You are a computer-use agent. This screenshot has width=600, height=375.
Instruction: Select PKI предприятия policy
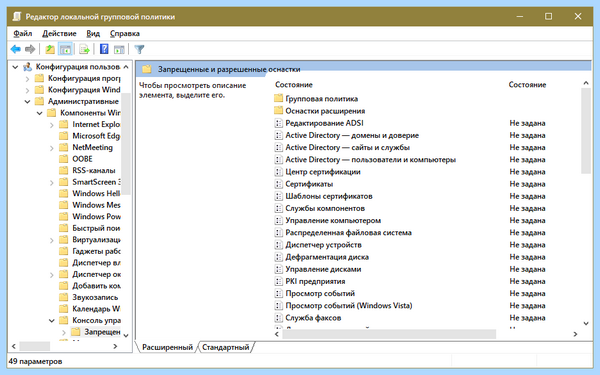(315, 281)
